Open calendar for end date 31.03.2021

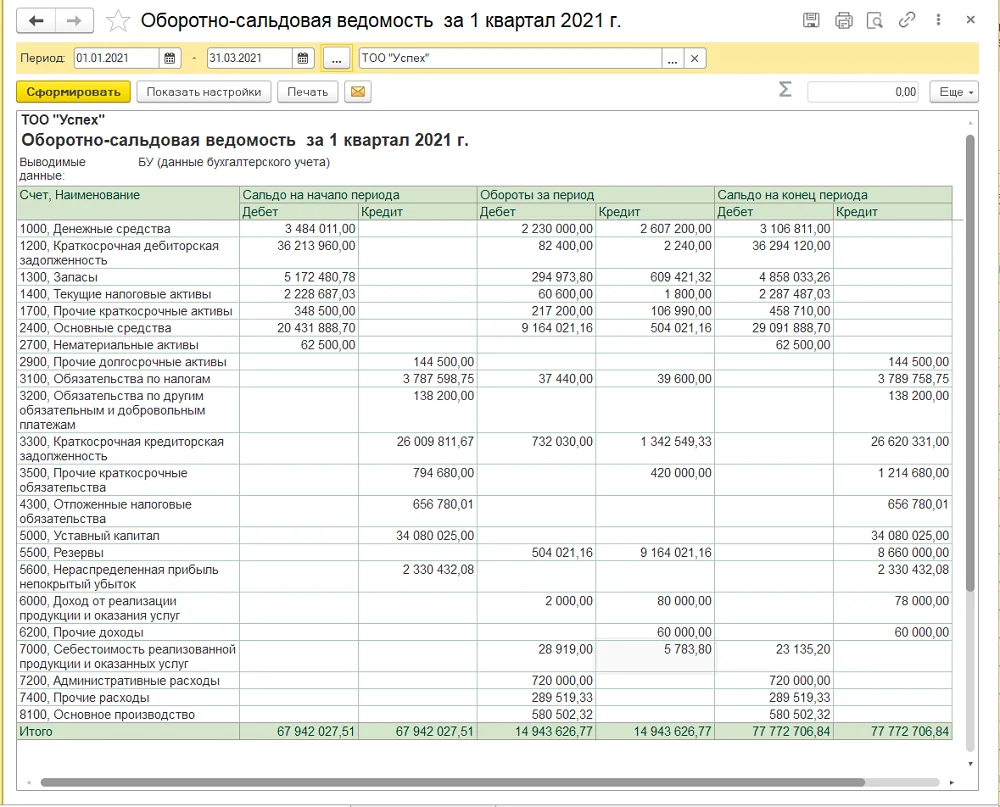click(x=303, y=58)
